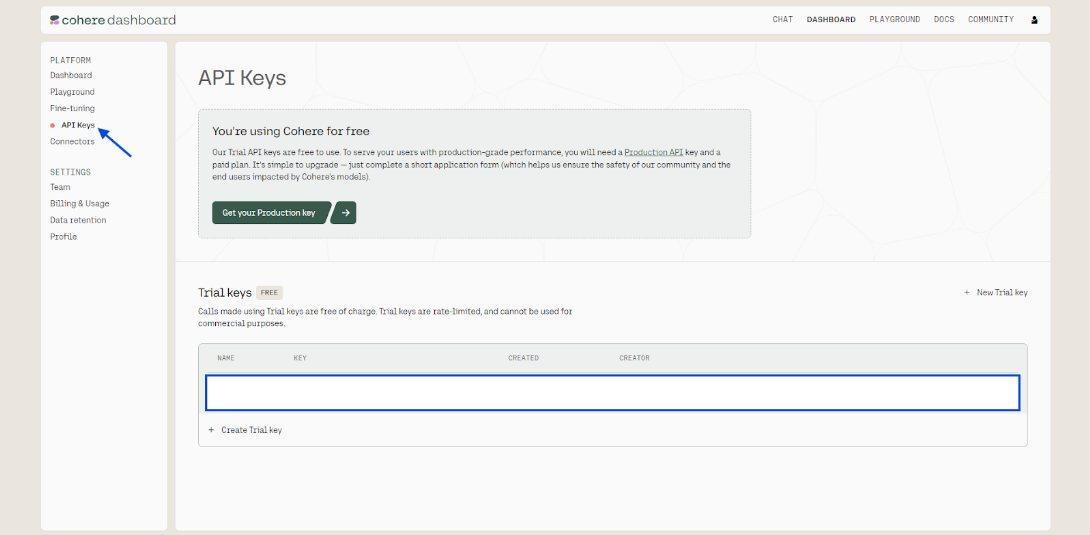Viewport: 1090px width, 535px height.
Task: Navigate to Connectors in the sidebar
Action: [x=72, y=142]
